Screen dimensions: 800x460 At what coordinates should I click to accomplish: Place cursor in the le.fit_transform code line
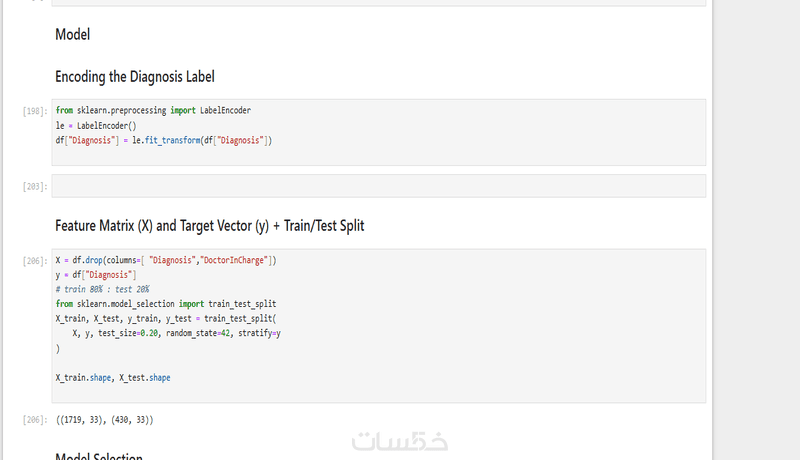pos(164,140)
